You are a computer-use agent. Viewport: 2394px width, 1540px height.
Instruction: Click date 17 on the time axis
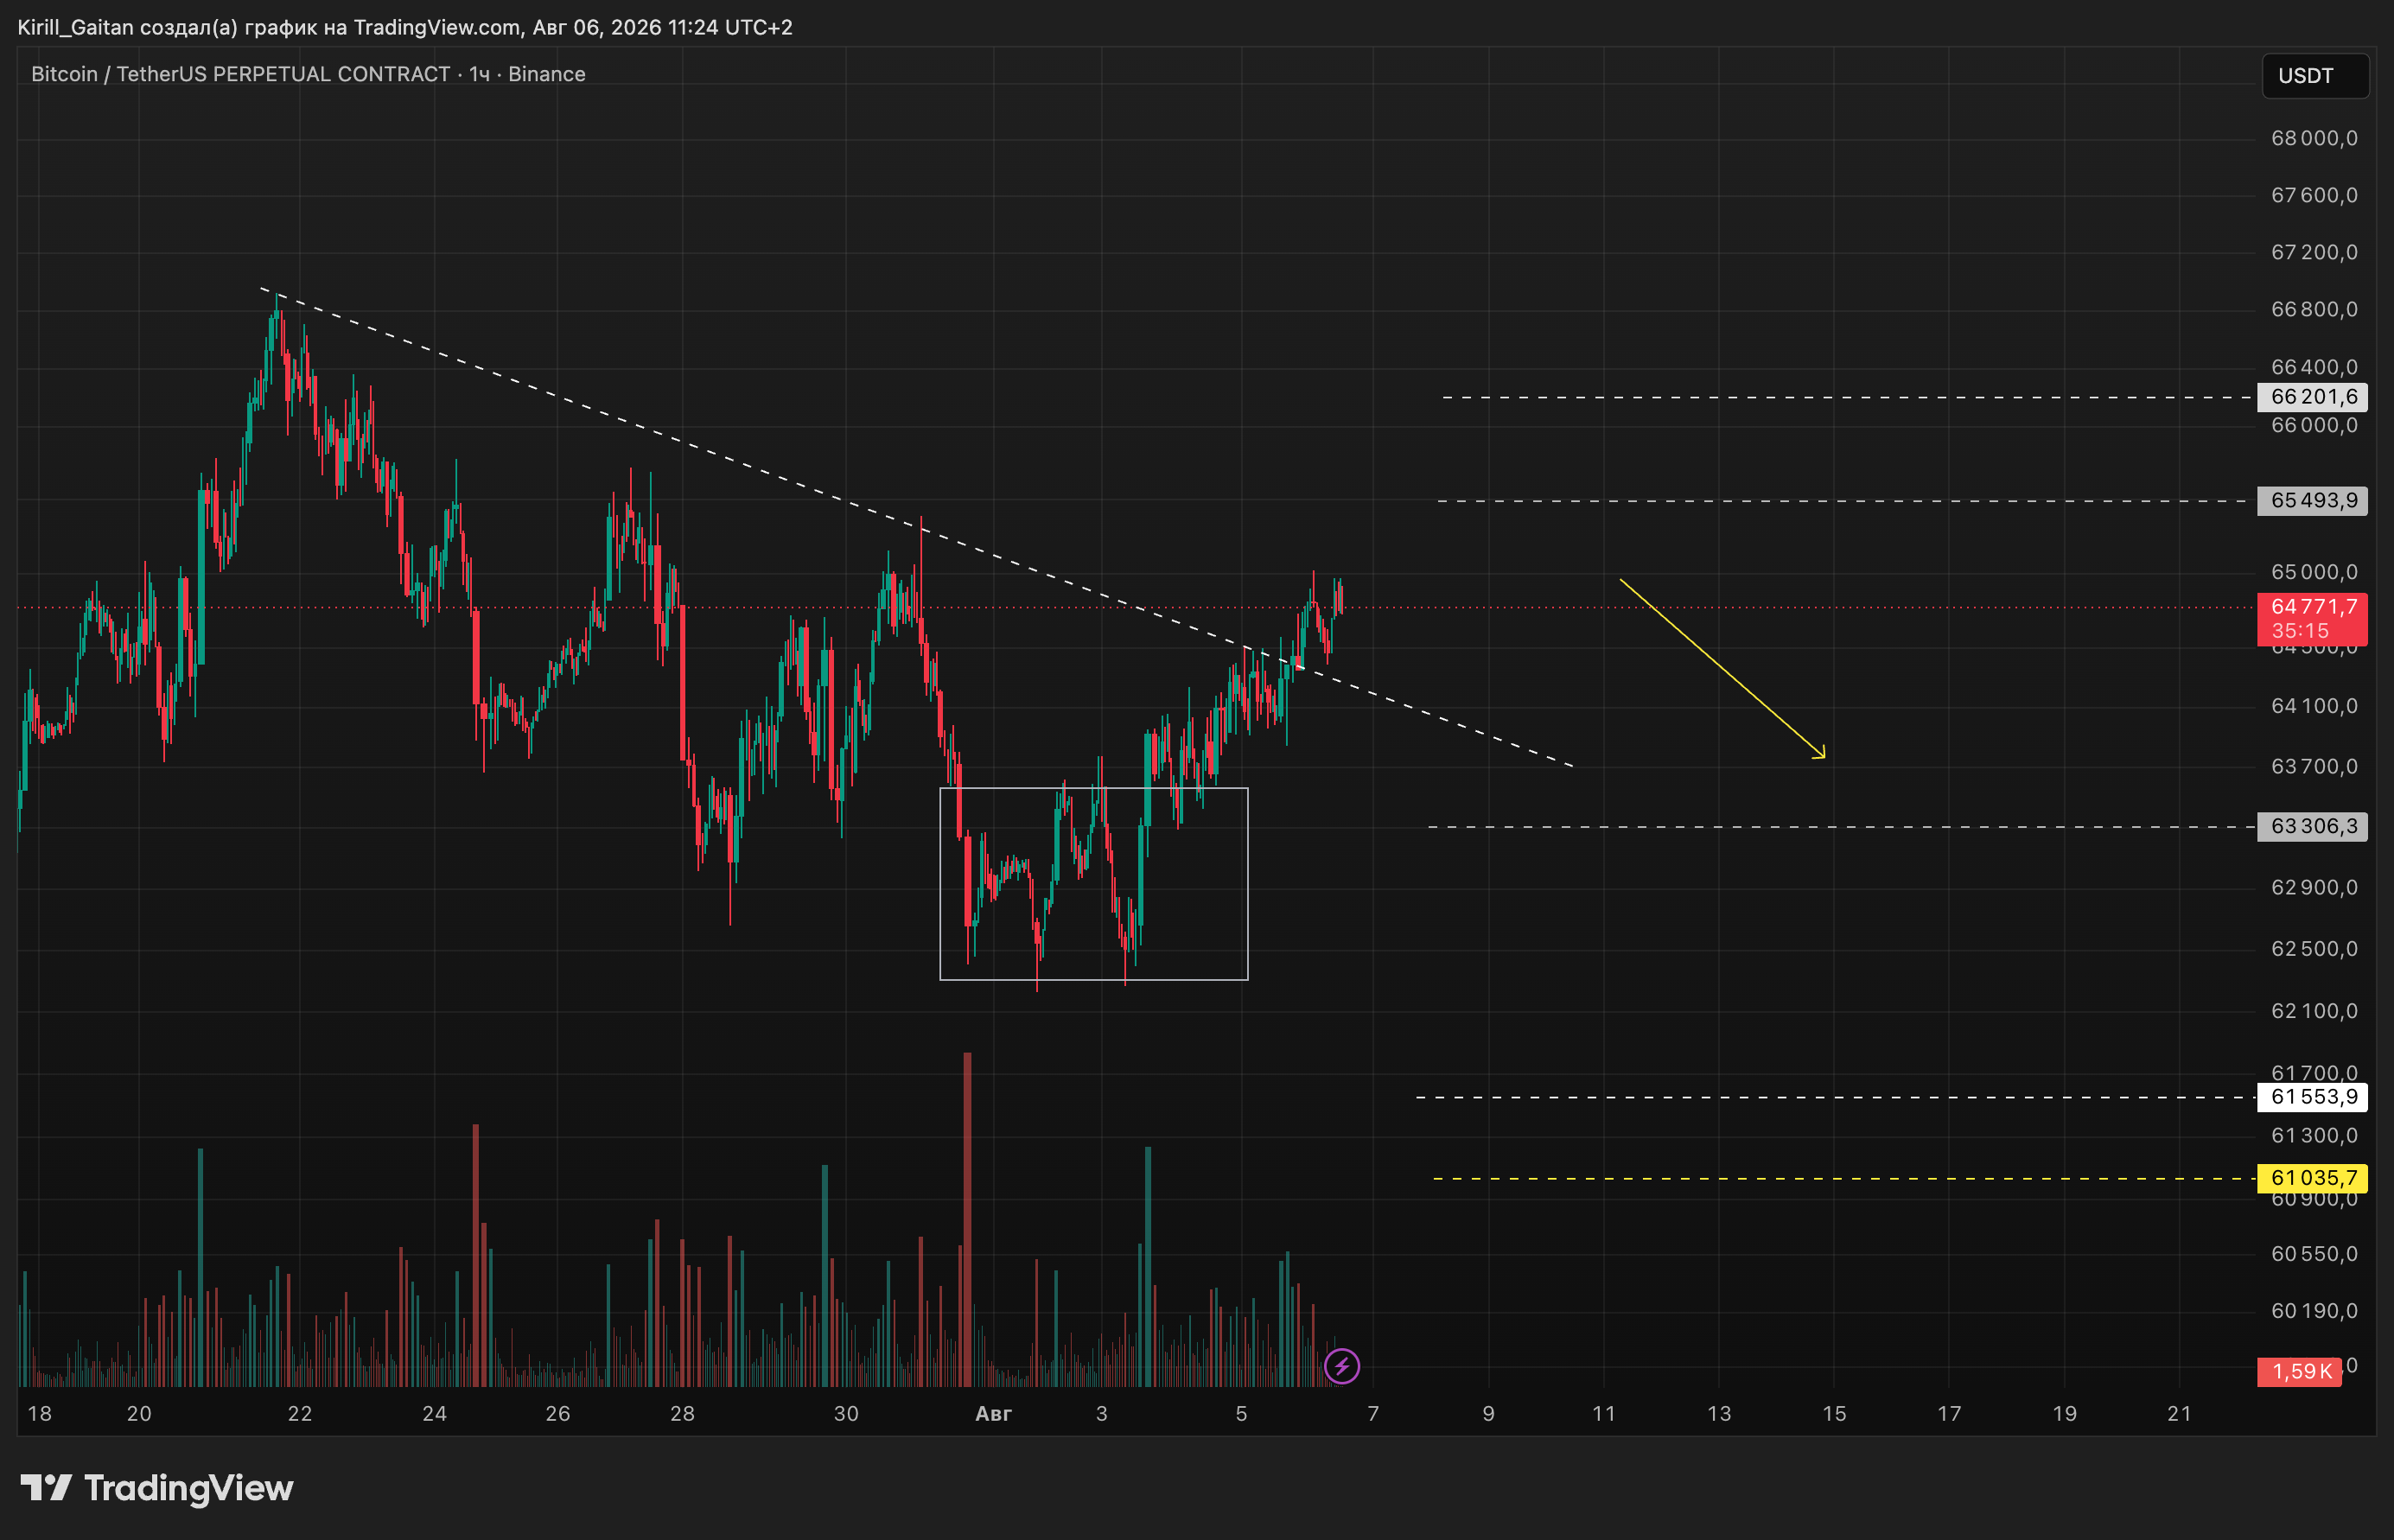click(1950, 1413)
